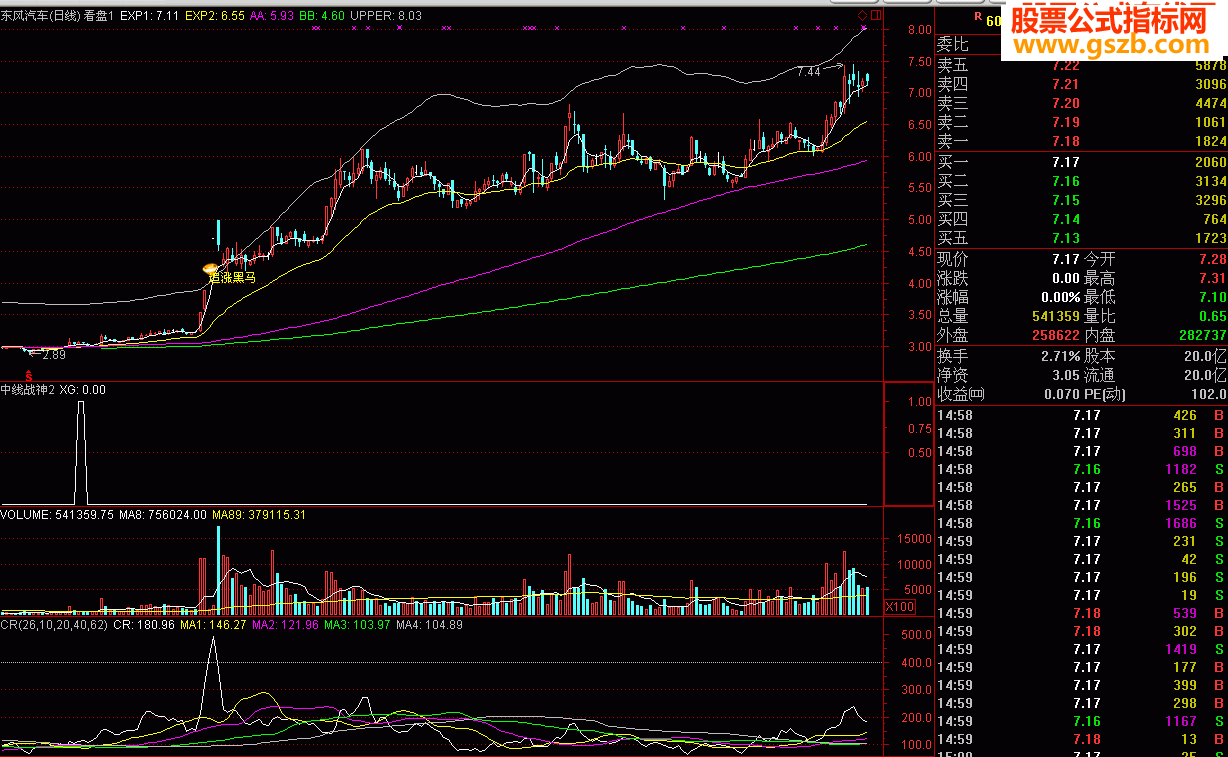The image size is (1228, 757).
Task: Click the red diamond icon above the chart
Action: click(x=863, y=16)
